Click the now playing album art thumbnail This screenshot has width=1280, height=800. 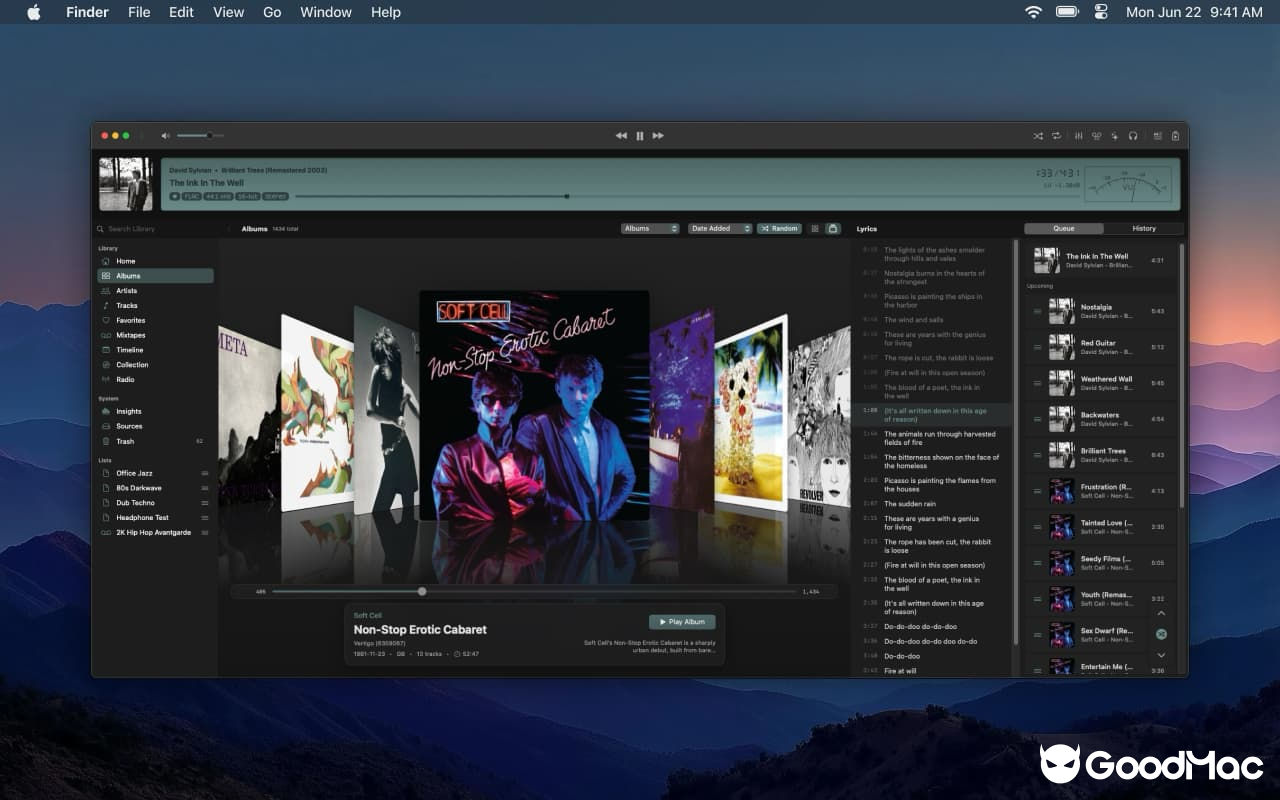click(x=126, y=184)
